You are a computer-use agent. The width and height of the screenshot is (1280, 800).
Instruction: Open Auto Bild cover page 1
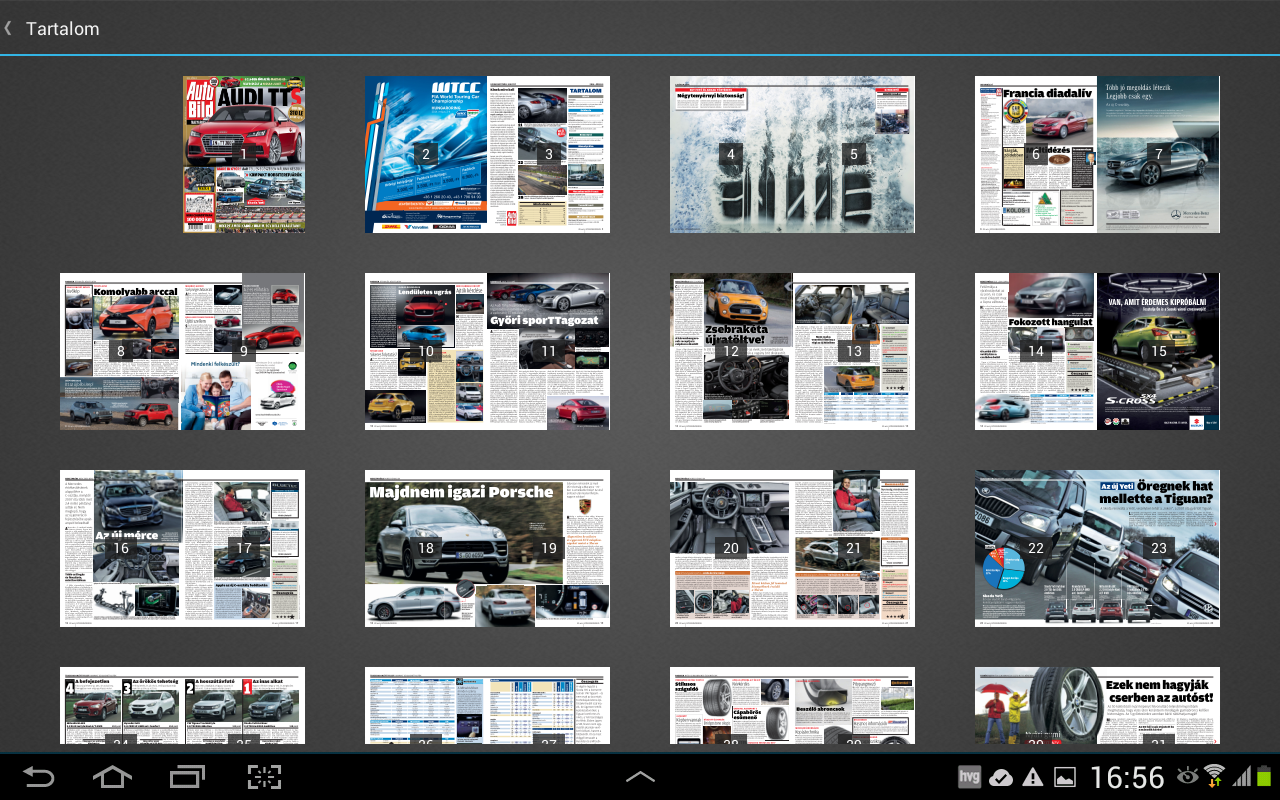[244, 154]
